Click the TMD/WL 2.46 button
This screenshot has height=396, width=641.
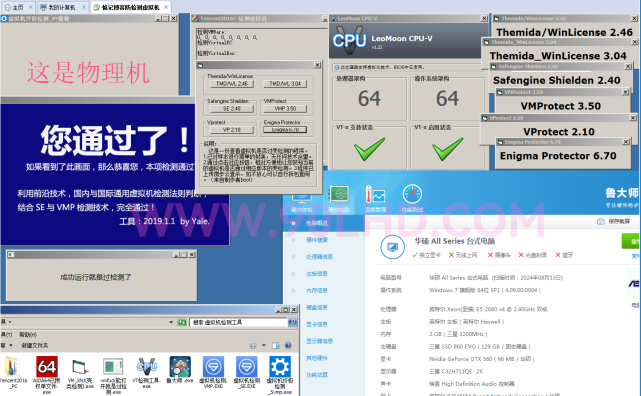tap(232, 84)
